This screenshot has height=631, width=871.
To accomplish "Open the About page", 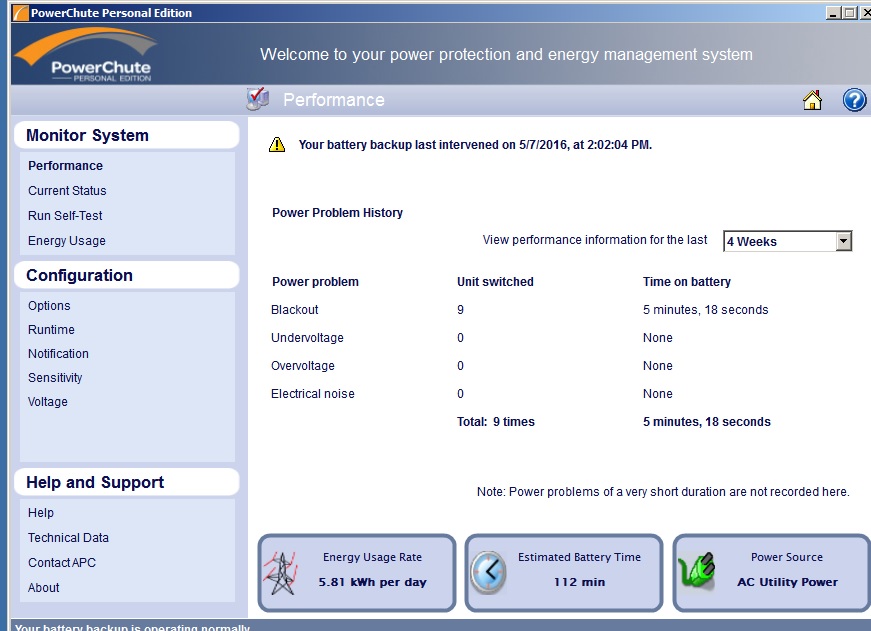I will coord(43,588).
